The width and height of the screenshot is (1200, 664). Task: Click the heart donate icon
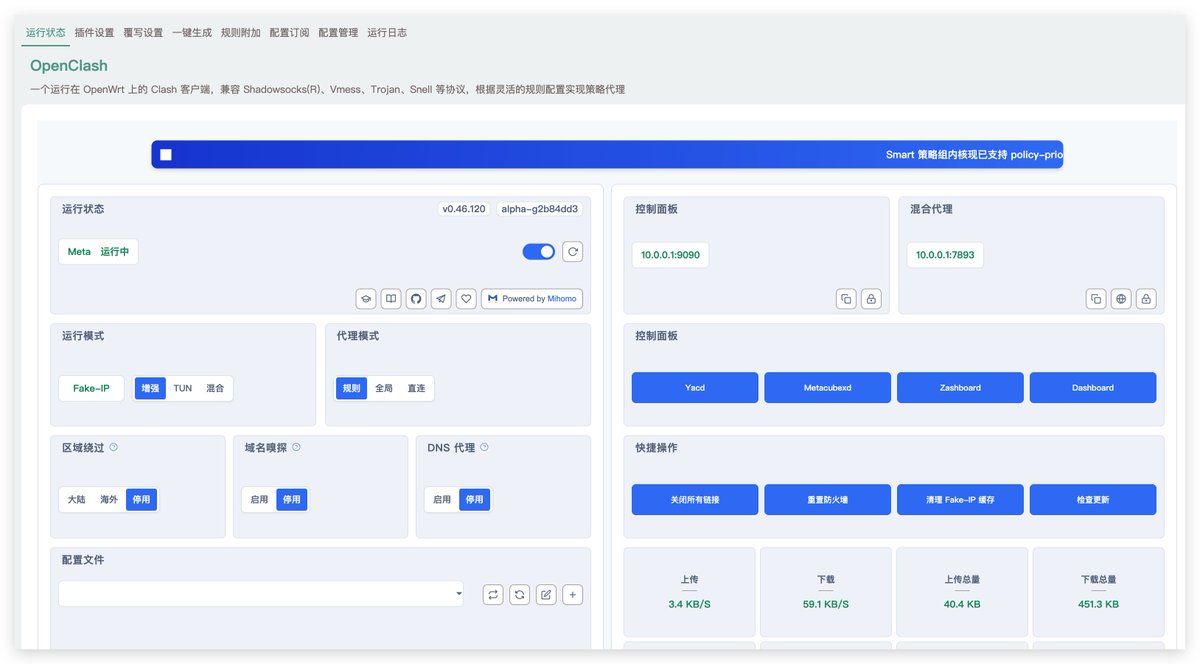[x=466, y=298]
